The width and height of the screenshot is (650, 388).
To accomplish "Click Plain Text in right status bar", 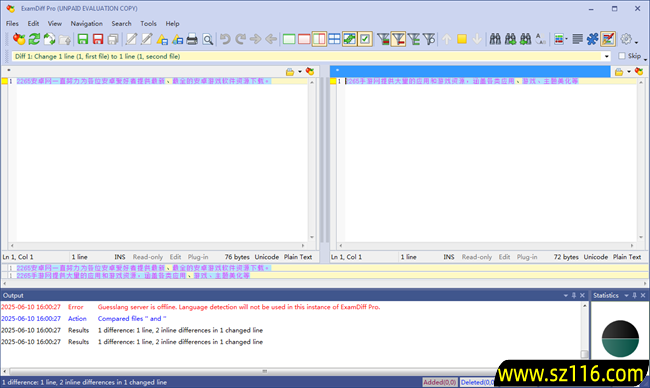I will point(627,257).
